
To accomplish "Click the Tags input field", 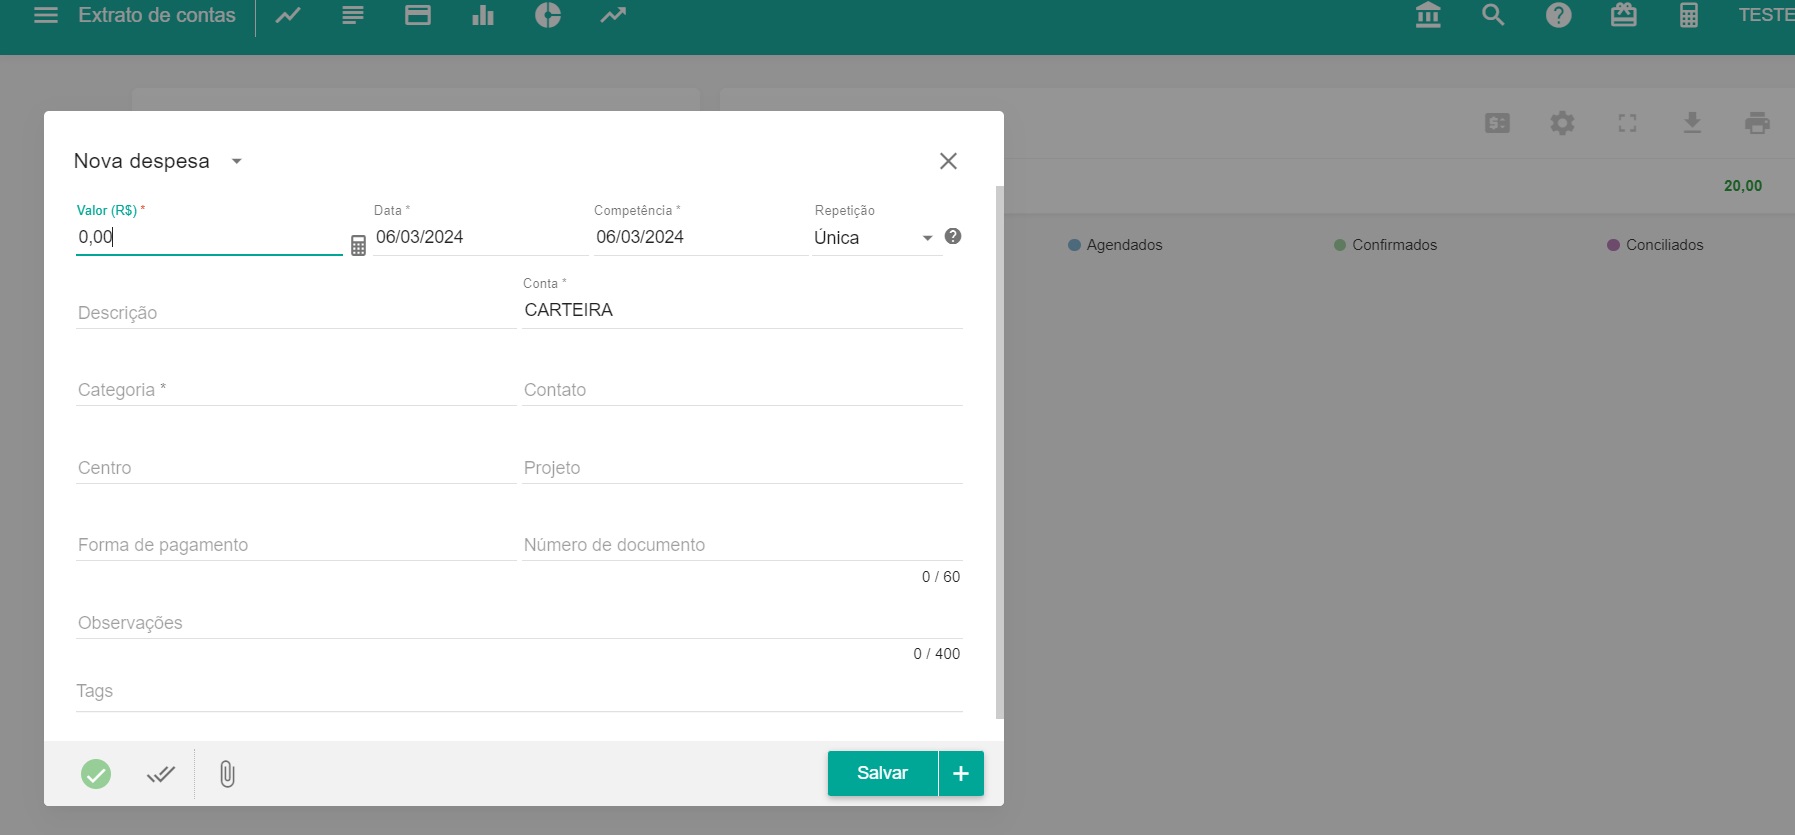I will [x=519, y=691].
